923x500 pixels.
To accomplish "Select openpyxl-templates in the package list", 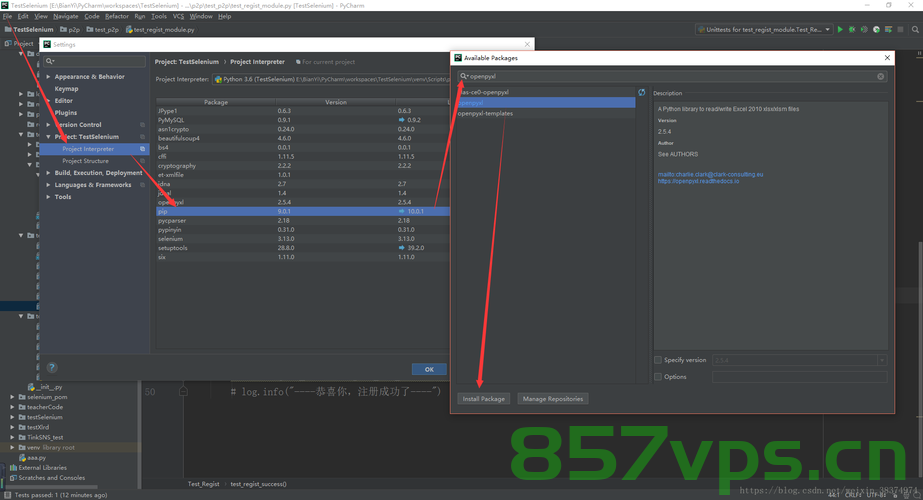I will (x=546, y=114).
